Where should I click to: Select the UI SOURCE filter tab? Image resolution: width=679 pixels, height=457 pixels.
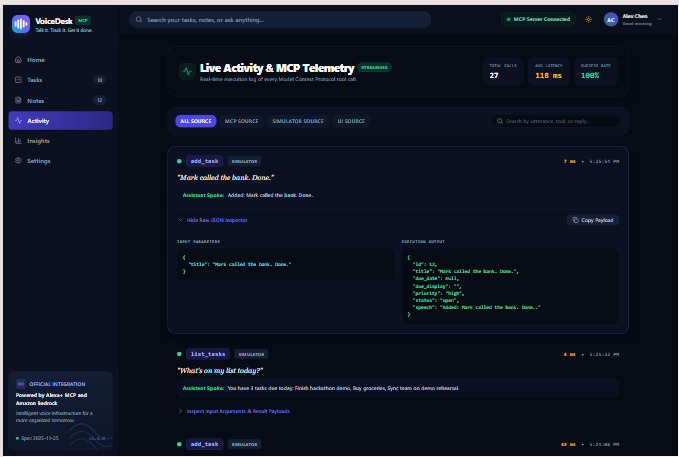click(x=351, y=121)
